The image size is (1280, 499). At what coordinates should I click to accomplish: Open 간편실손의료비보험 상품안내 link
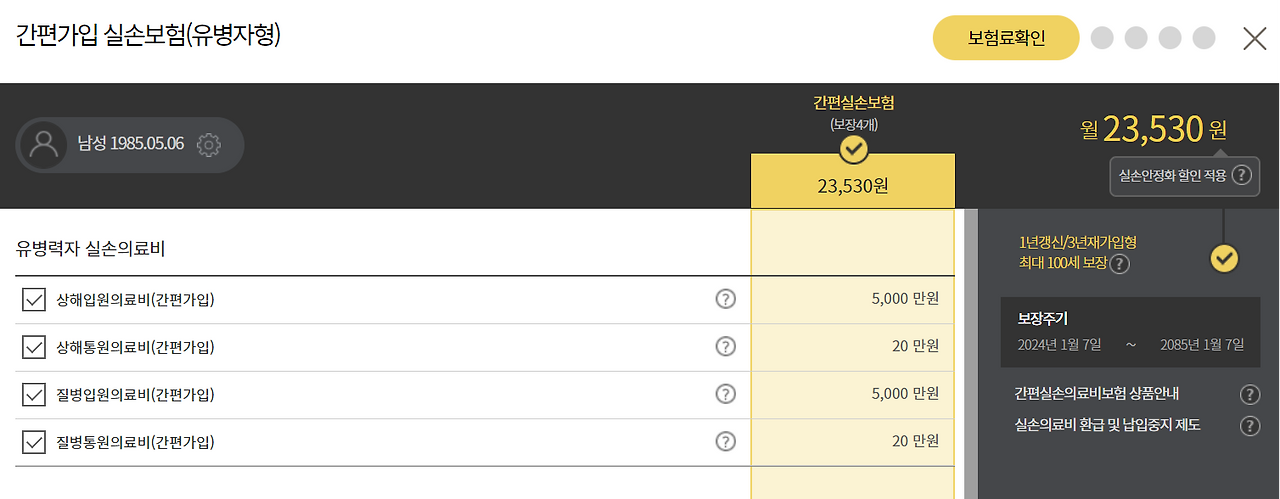[1097, 394]
